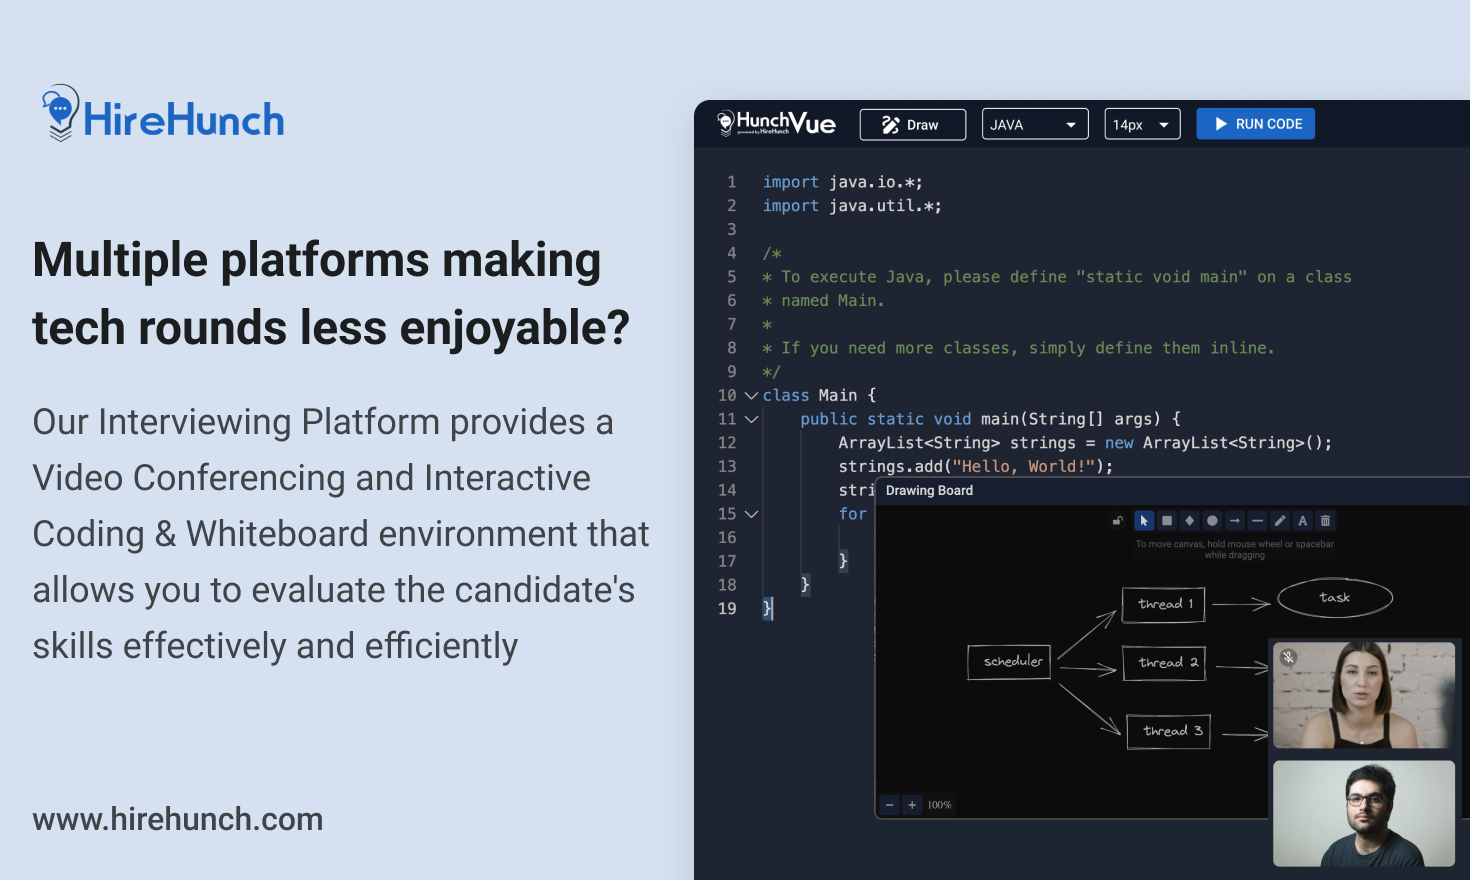Toggle the canvas lock icon

click(1118, 521)
